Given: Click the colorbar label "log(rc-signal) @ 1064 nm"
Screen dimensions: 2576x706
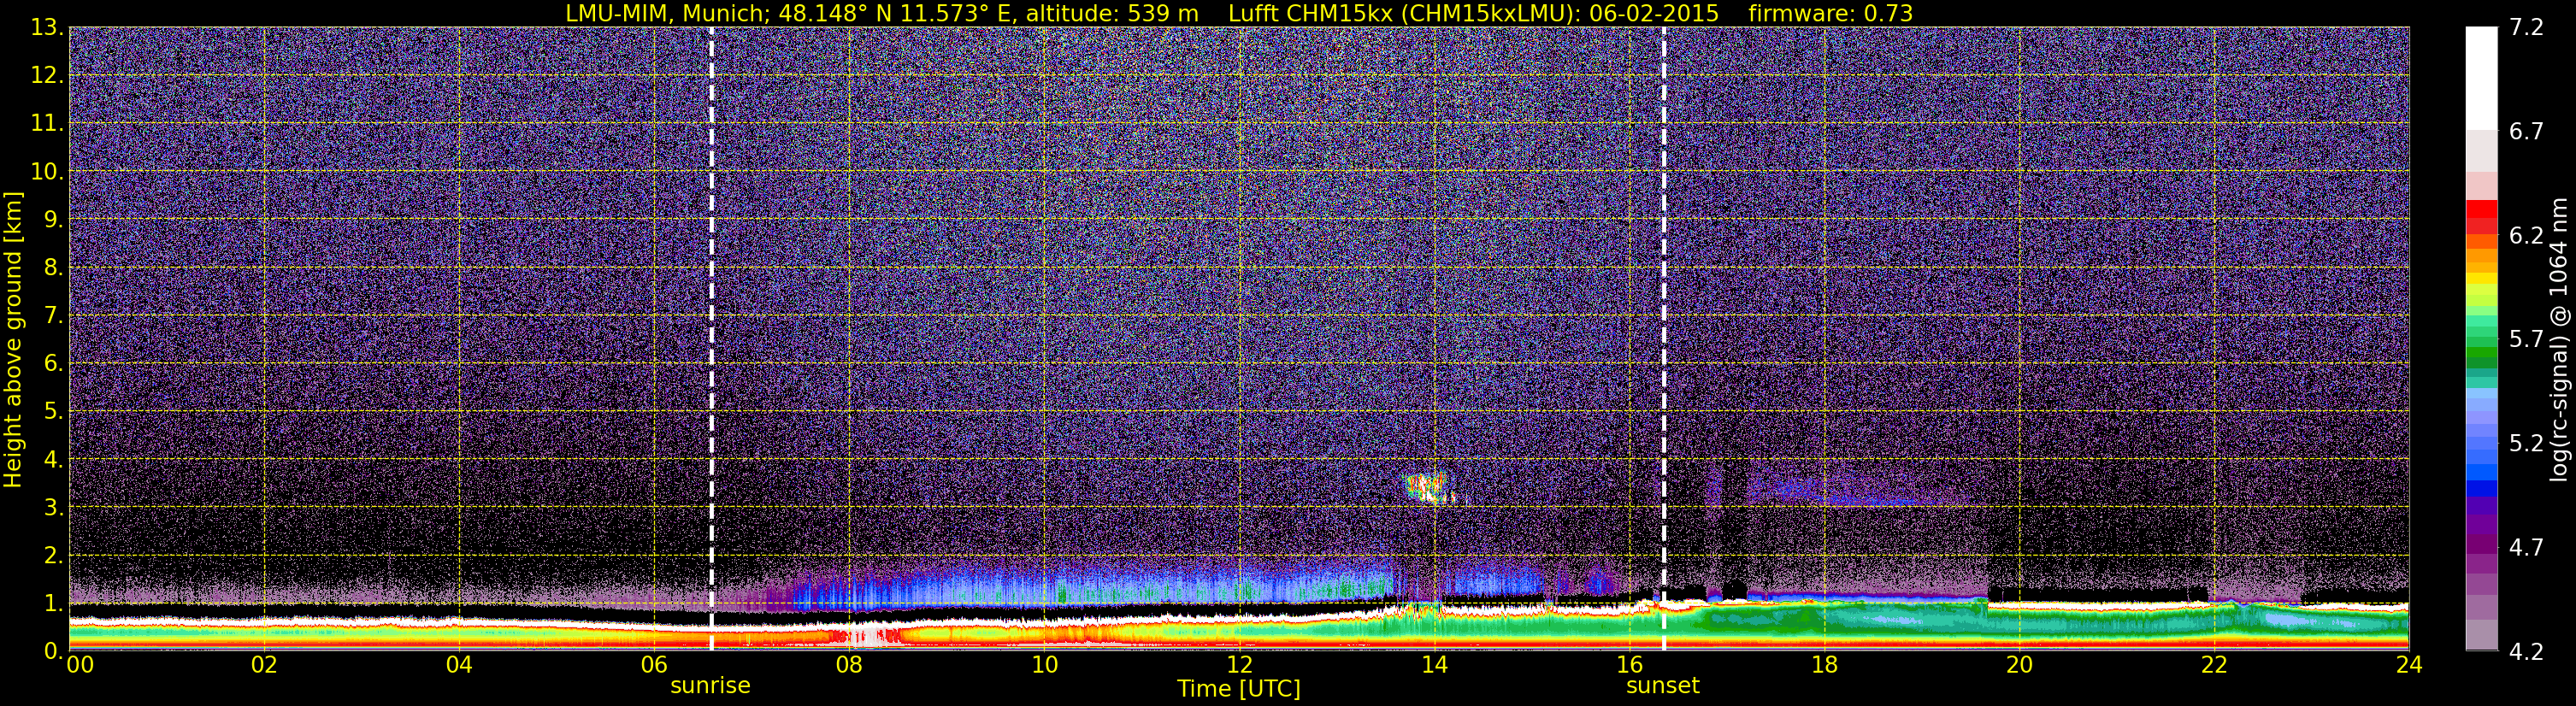Looking at the screenshot, I should (2558, 340).
